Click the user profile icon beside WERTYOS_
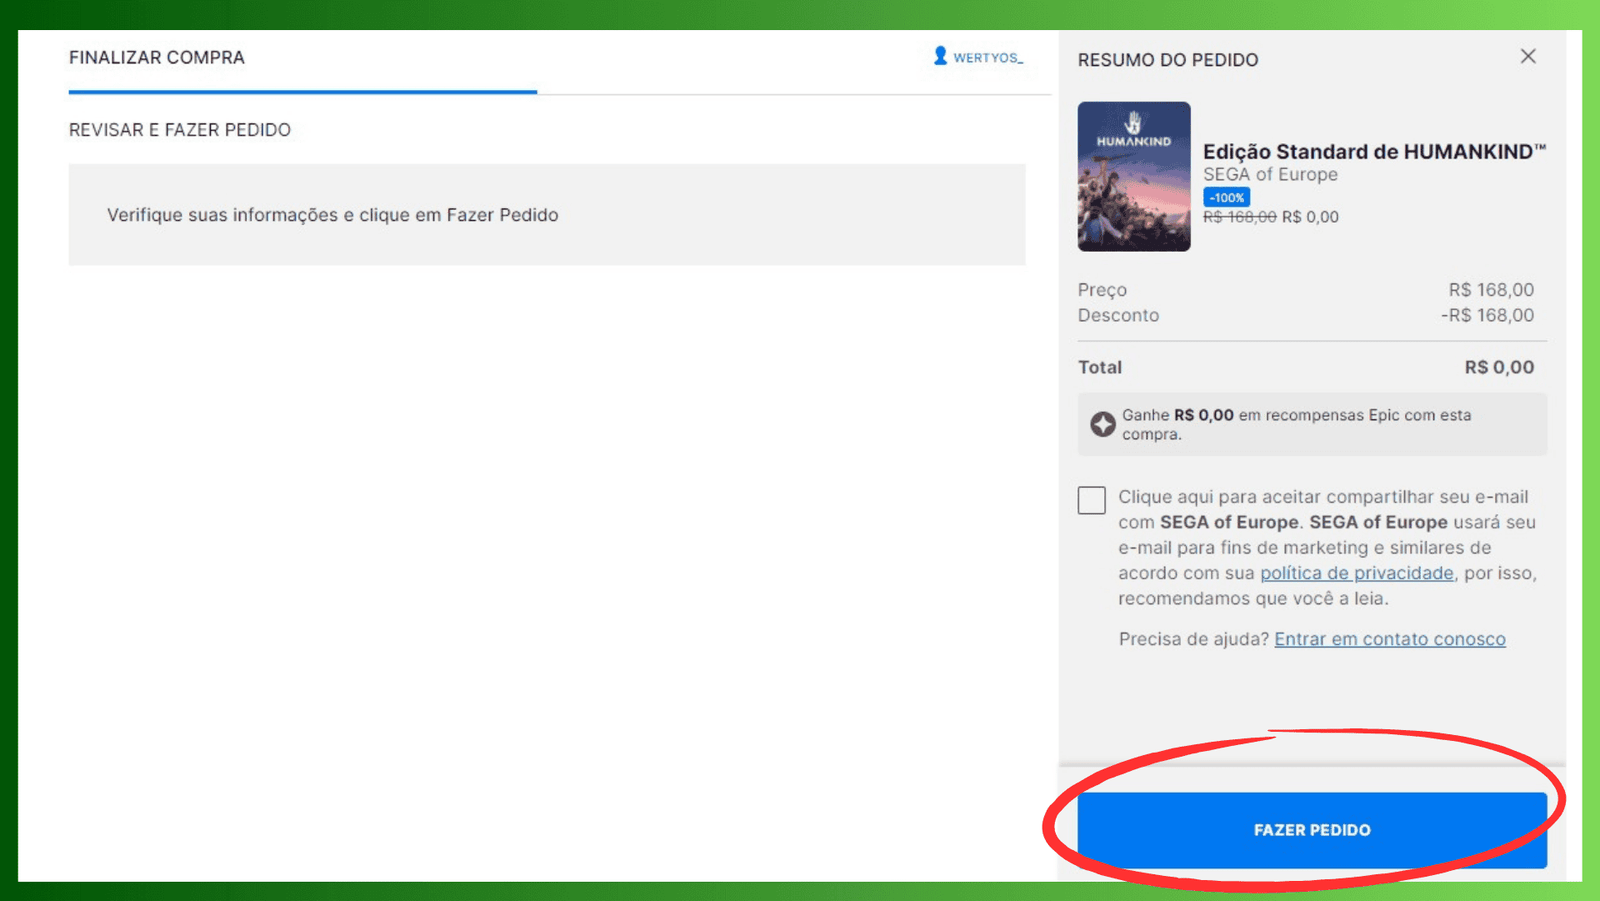 point(940,56)
